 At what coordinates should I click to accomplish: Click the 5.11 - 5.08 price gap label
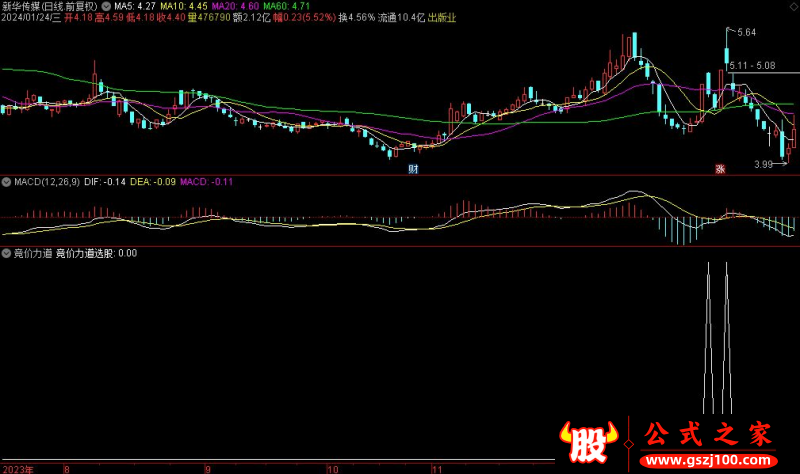752,66
